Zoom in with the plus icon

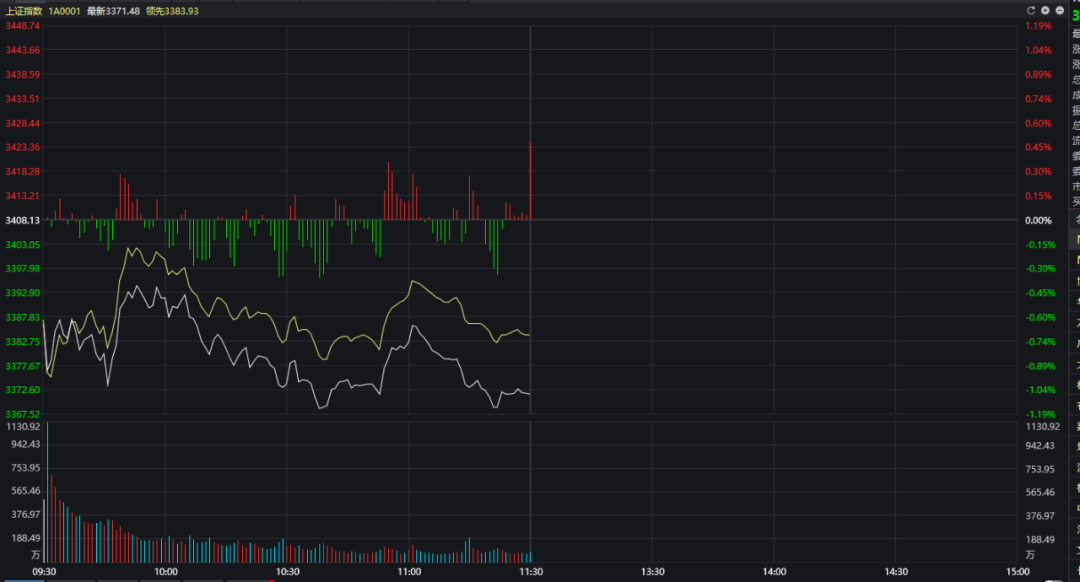coord(1045,10)
